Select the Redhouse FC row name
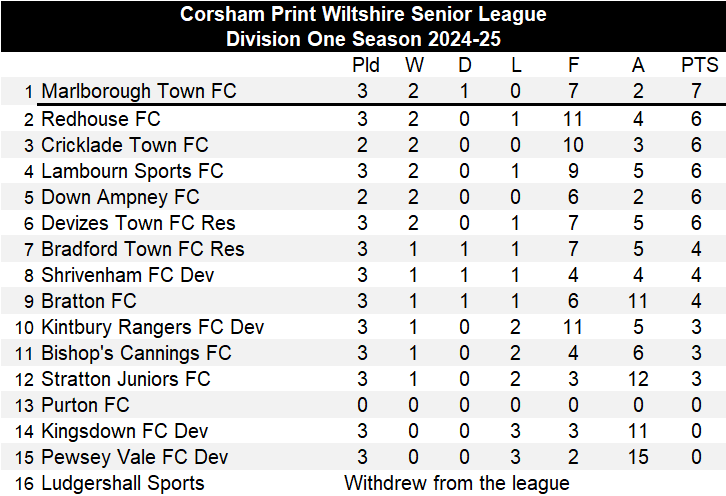 101,119
